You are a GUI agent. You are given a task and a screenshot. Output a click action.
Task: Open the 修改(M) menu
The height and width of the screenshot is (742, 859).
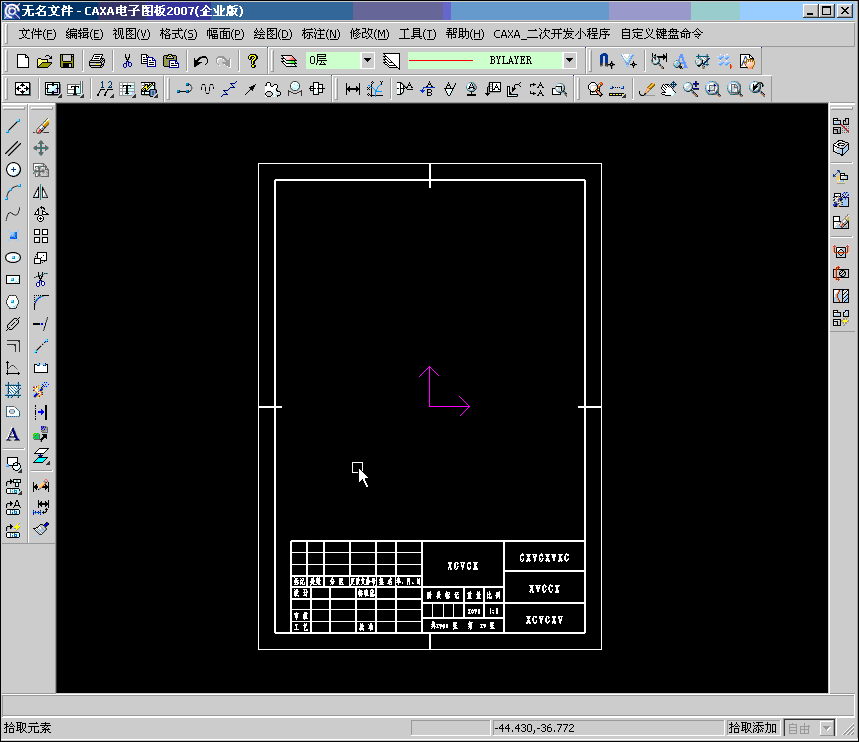click(x=369, y=34)
